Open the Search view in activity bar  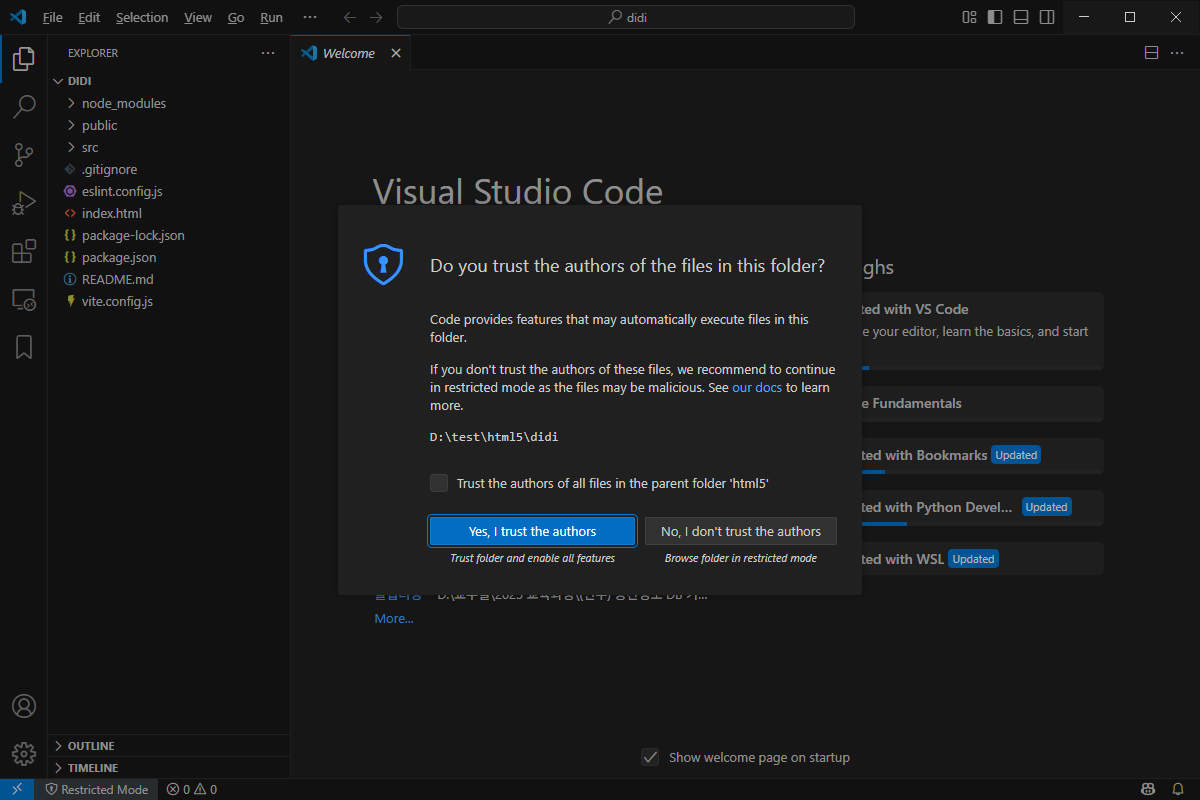pos(24,106)
